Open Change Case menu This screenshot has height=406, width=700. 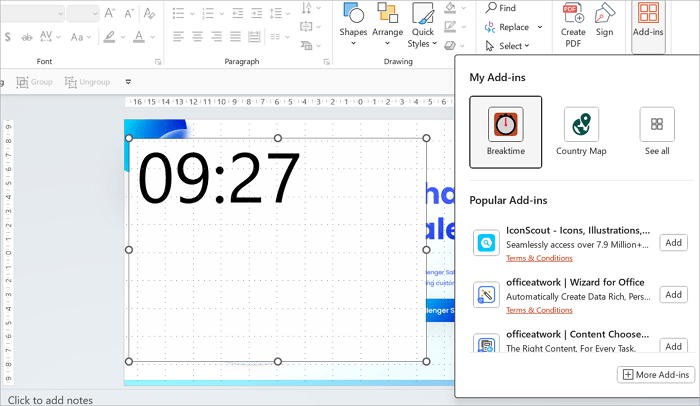tap(81, 37)
